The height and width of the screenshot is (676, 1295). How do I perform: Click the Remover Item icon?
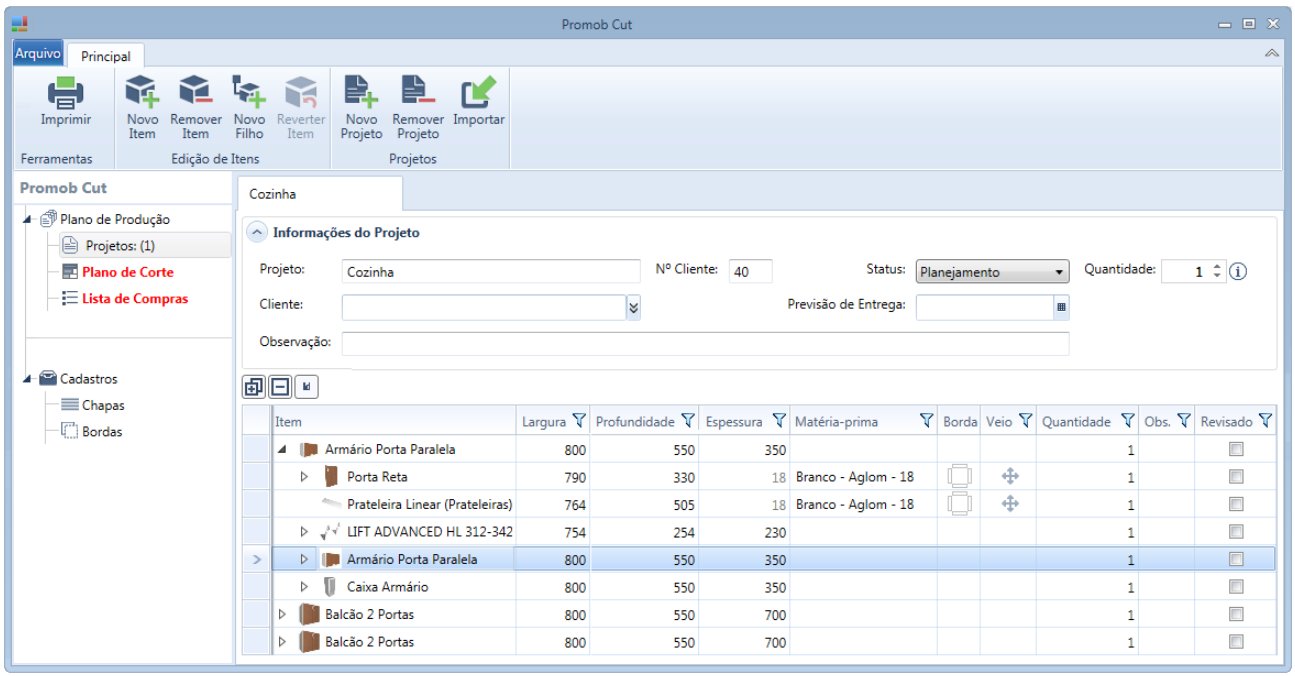[195, 94]
